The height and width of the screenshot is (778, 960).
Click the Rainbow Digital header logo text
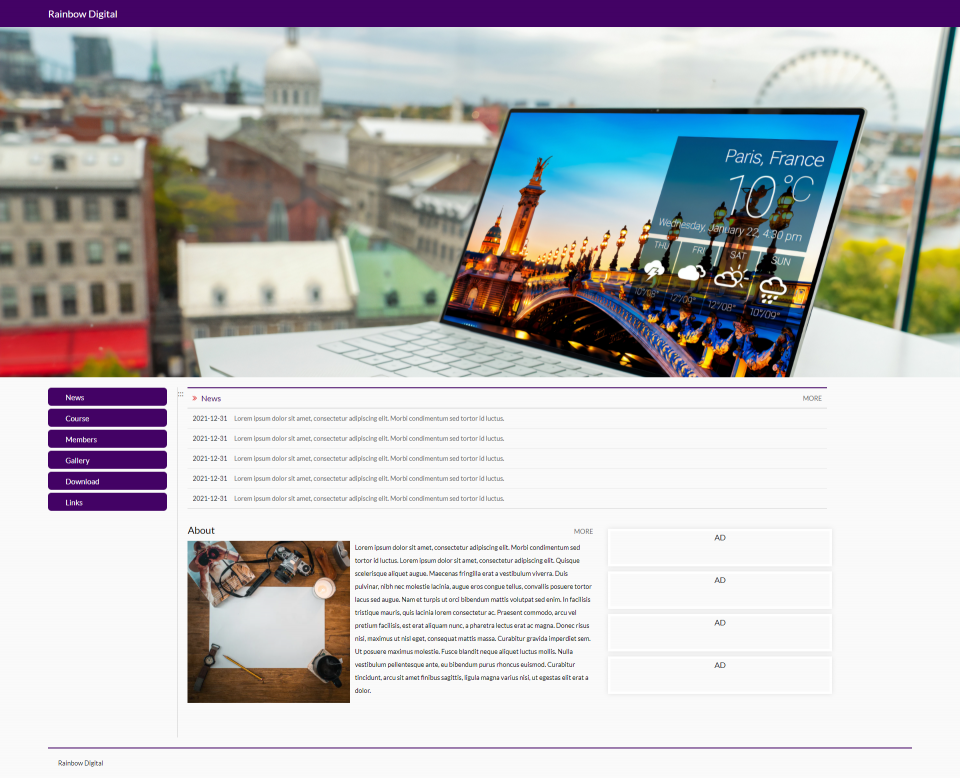coord(83,14)
